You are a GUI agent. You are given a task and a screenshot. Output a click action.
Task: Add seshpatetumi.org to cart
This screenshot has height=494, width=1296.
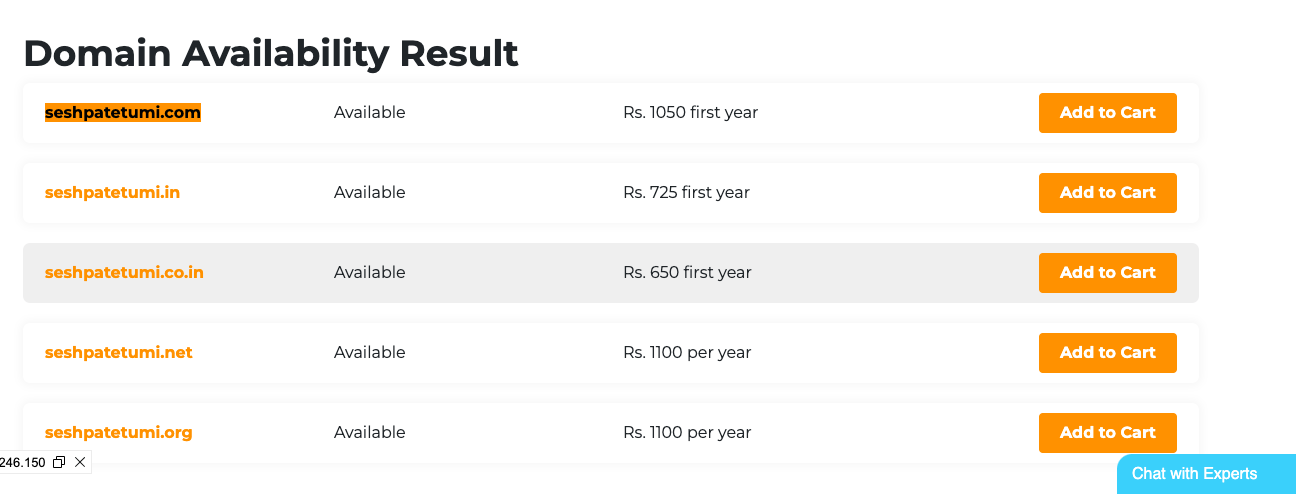coord(1107,433)
